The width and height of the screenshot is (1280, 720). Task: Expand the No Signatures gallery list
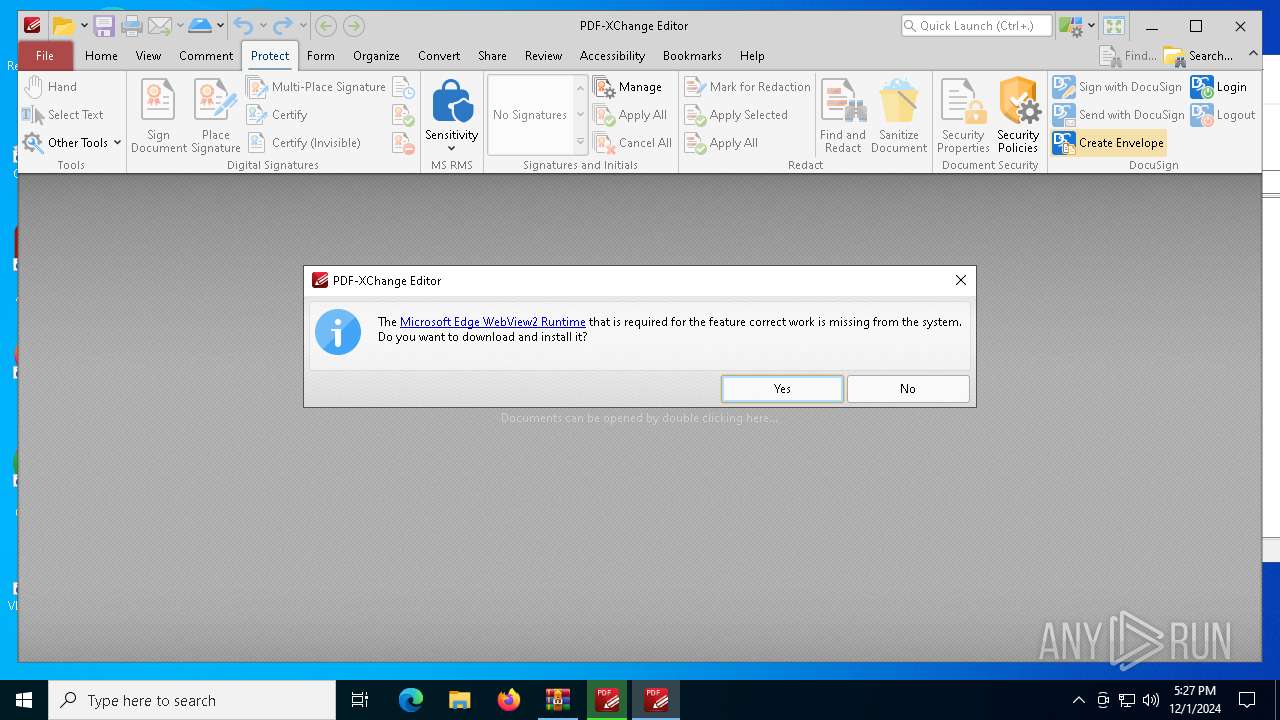[580, 144]
